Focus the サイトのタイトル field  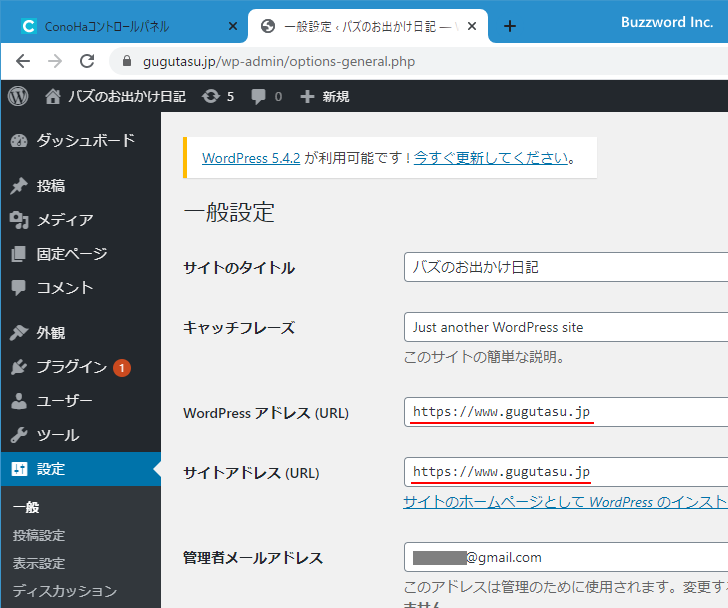pos(566,267)
